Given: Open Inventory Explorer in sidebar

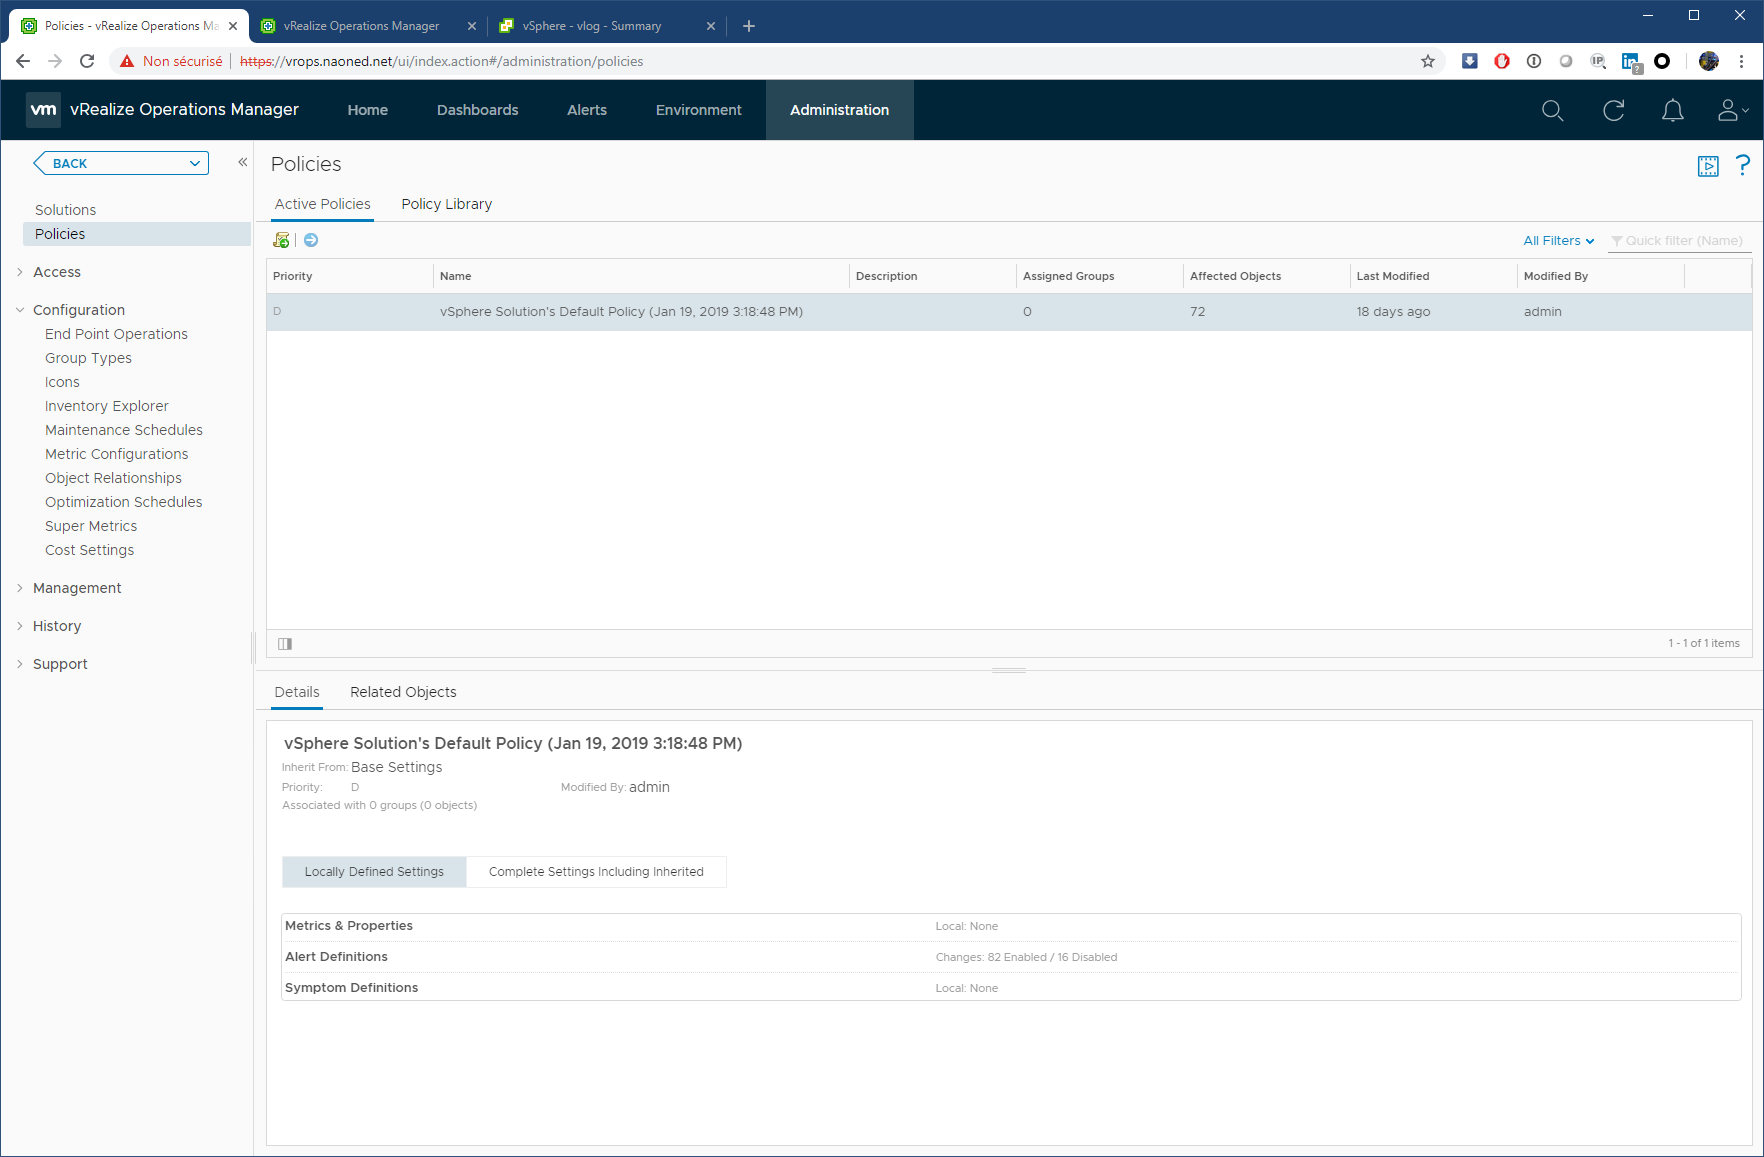Looking at the screenshot, I should point(106,406).
